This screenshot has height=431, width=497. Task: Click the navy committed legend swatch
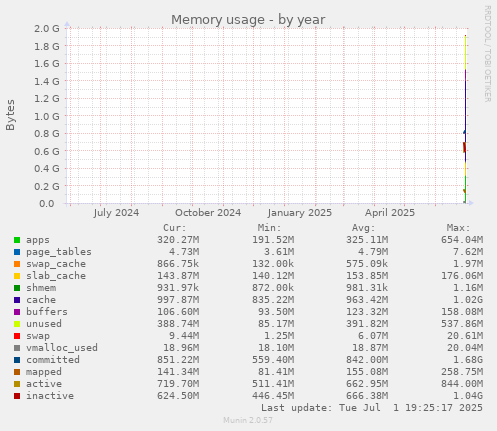17,360
